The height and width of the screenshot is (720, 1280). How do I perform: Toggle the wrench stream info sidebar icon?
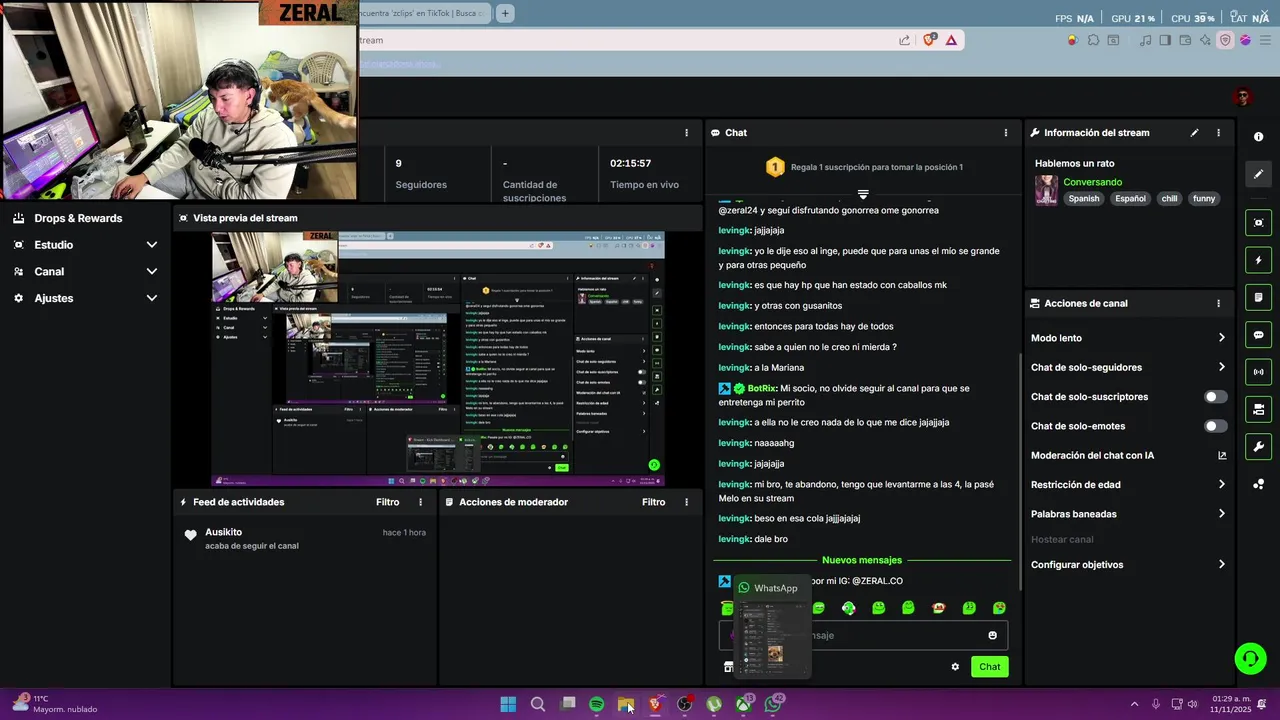(1258, 446)
